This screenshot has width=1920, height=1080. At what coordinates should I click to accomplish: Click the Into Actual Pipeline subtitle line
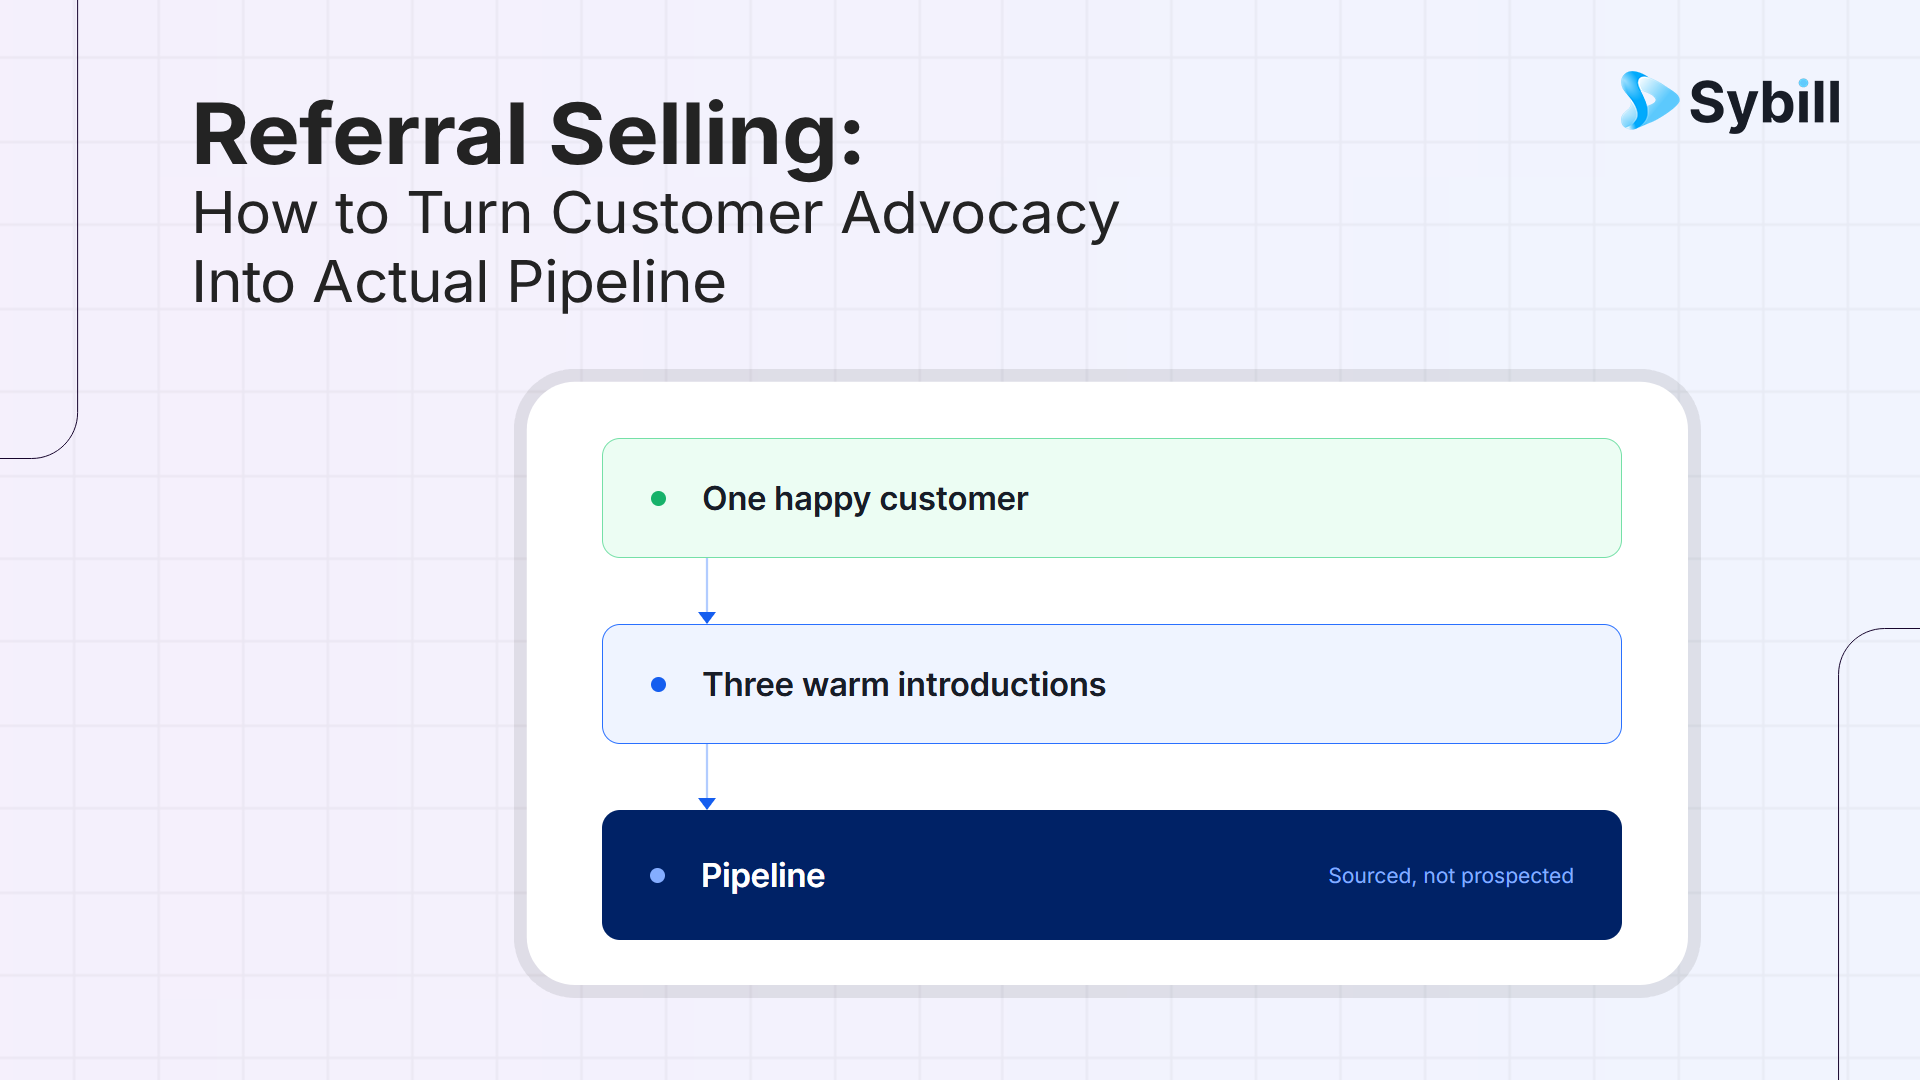click(x=458, y=283)
